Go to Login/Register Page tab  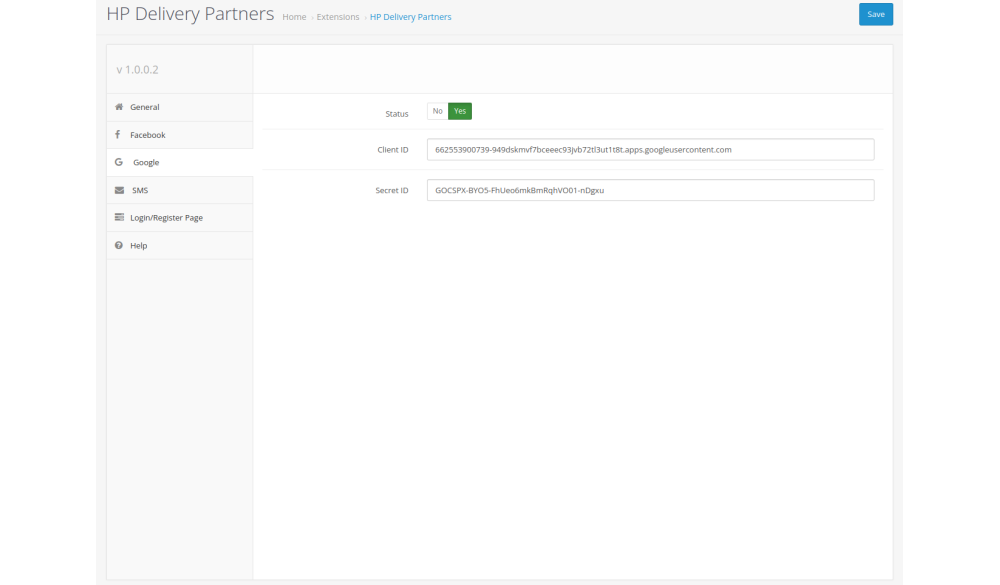[x=166, y=218]
